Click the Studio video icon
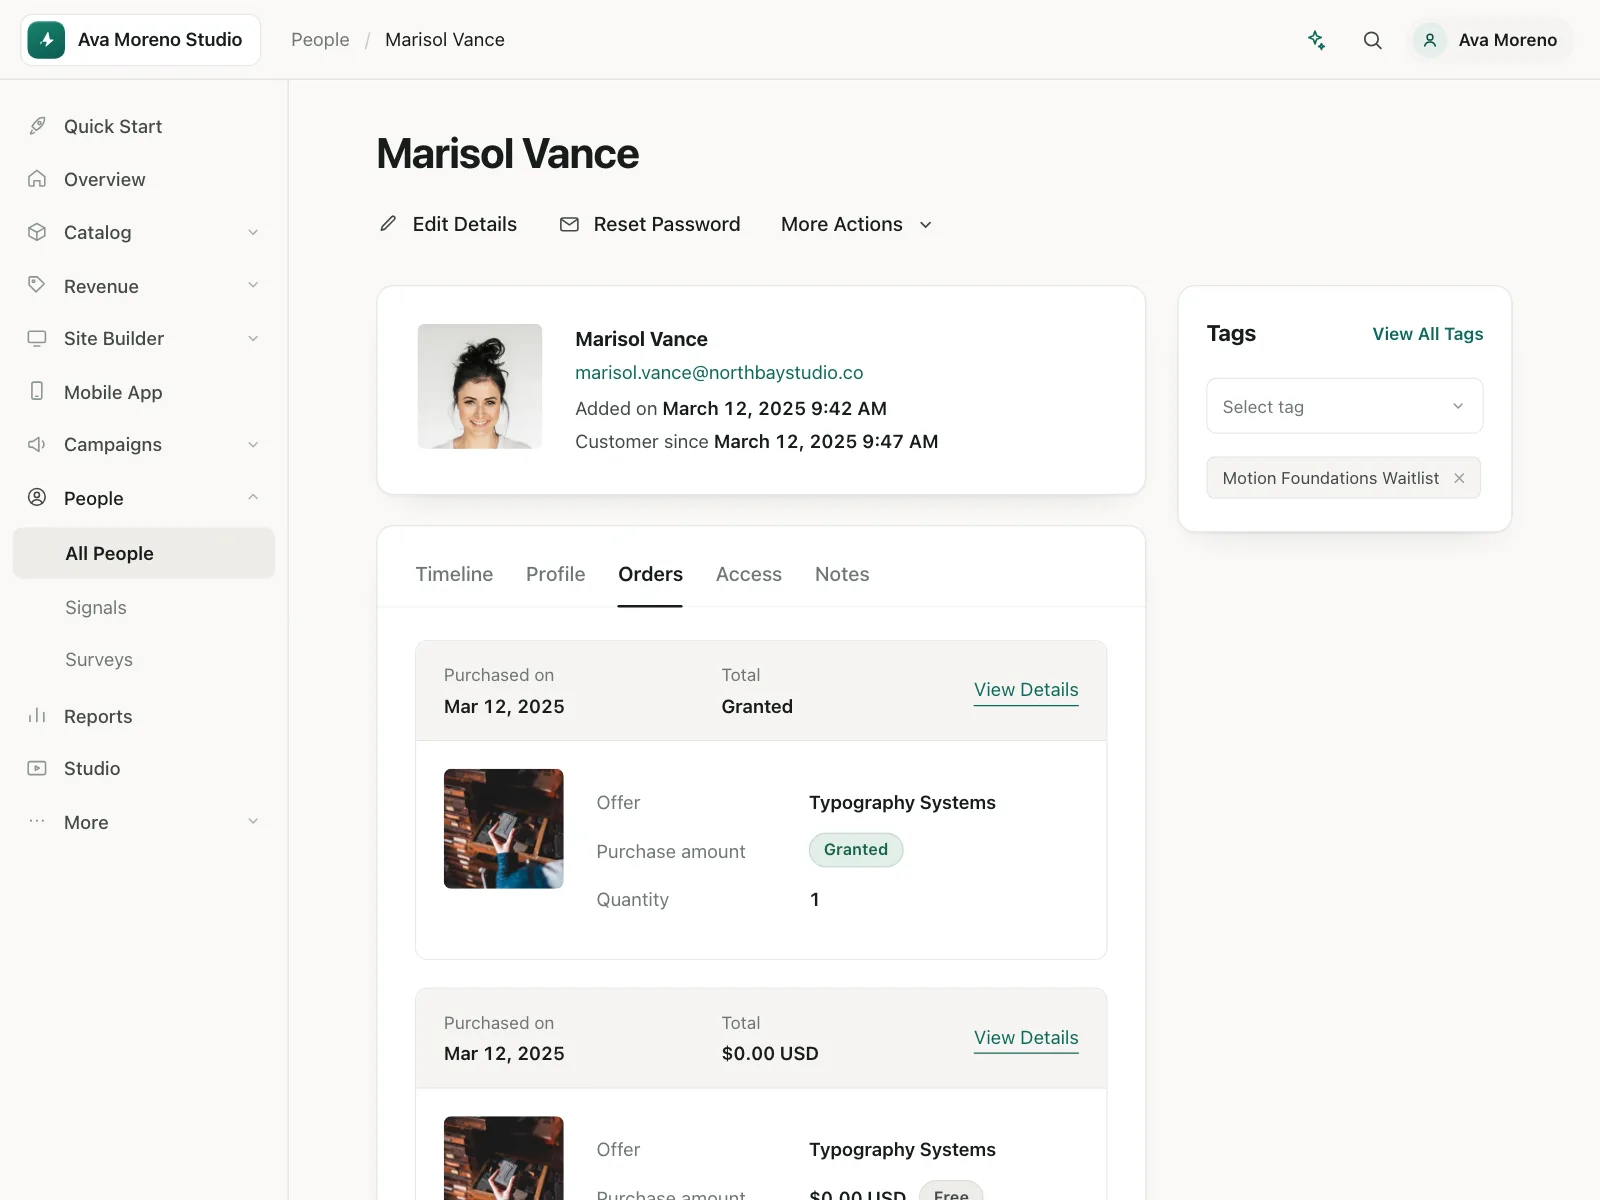 tap(37, 768)
